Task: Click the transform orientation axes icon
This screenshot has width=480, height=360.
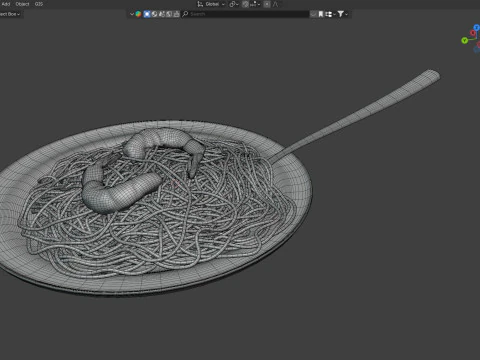Action: point(200,4)
